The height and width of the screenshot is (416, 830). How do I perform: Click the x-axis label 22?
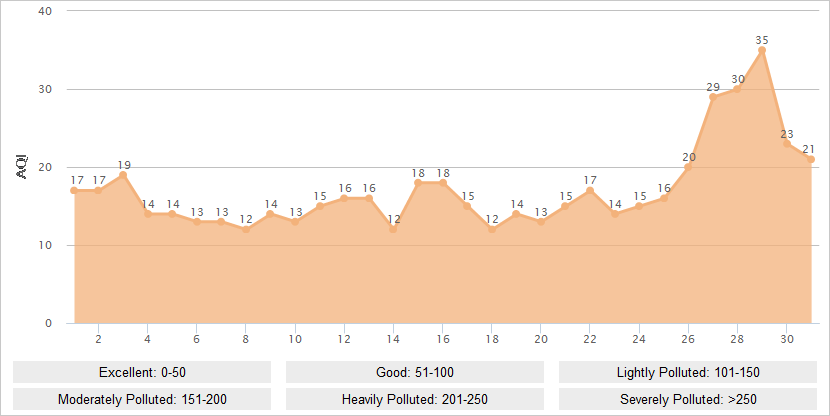pyautogui.click(x=590, y=339)
